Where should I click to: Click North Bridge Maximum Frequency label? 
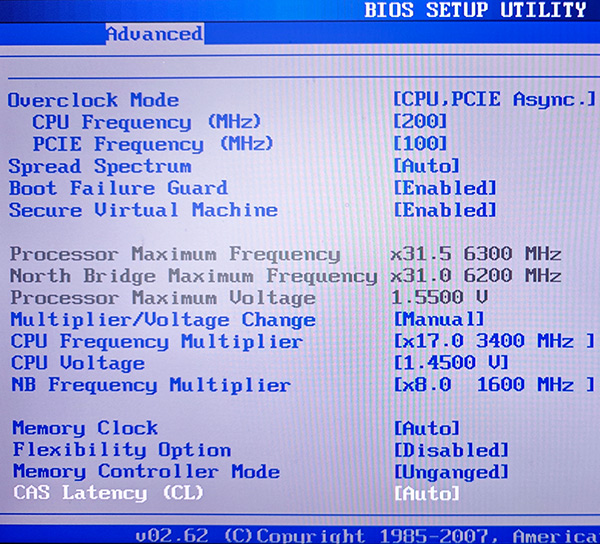(x=194, y=276)
